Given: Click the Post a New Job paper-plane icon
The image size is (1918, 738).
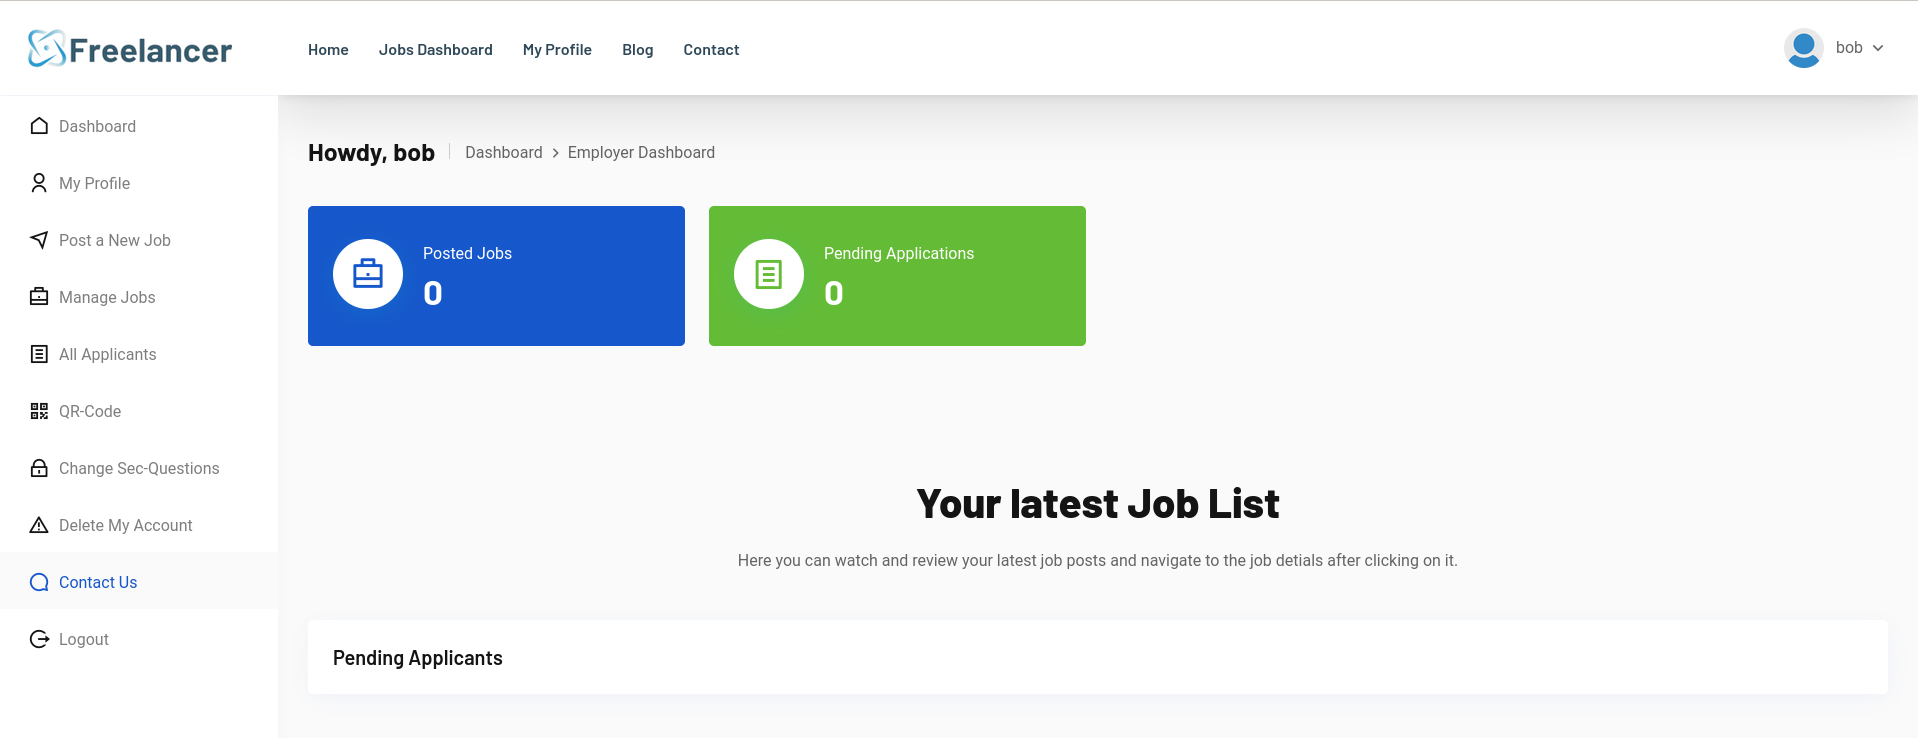Looking at the screenshot, I should pos(39,240).
